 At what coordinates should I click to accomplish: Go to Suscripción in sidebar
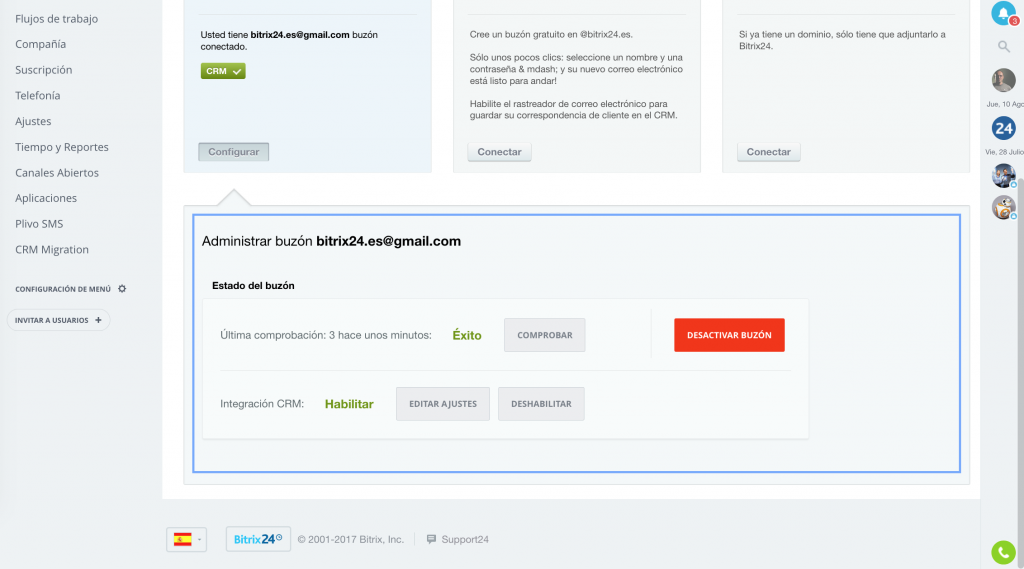[44, 70]
